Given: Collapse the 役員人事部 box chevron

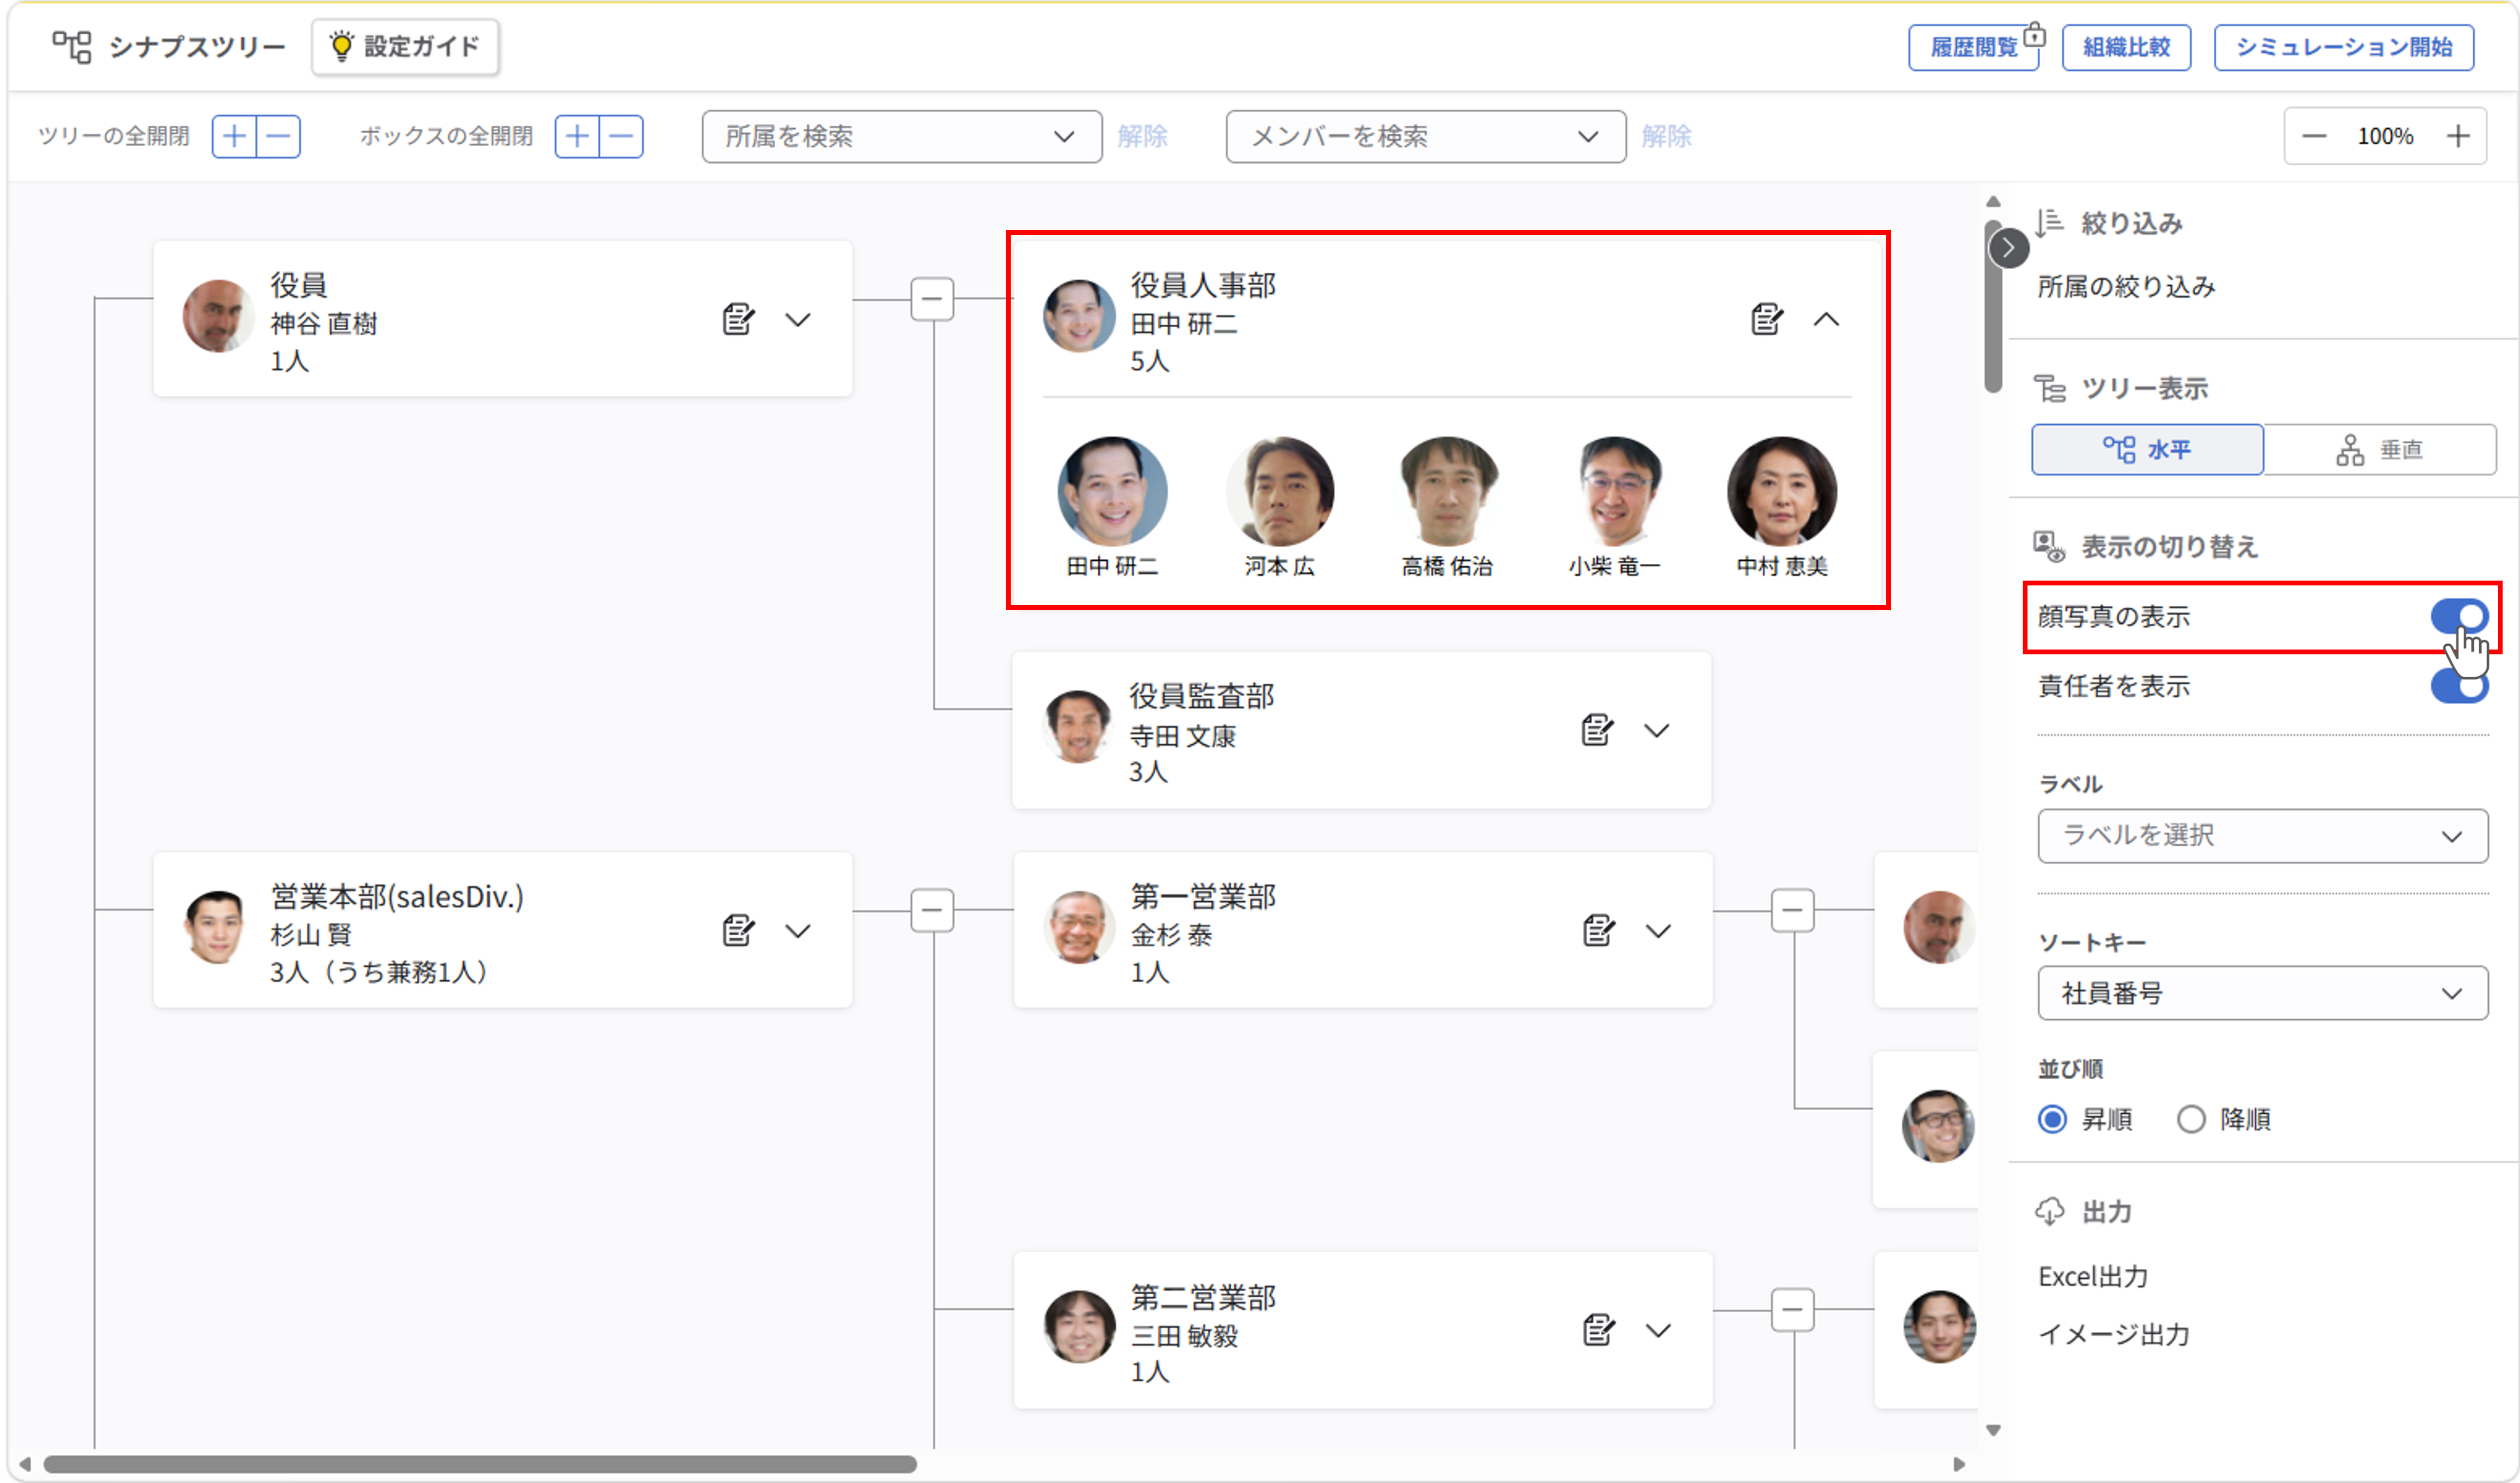Looking at the screenshot, I should pyautogui.click(x=1826, y=320).
